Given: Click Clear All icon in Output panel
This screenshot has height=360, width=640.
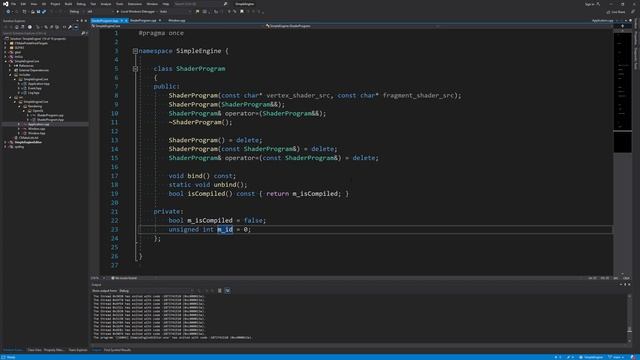Looking at the screenshot, I should 220,291.
